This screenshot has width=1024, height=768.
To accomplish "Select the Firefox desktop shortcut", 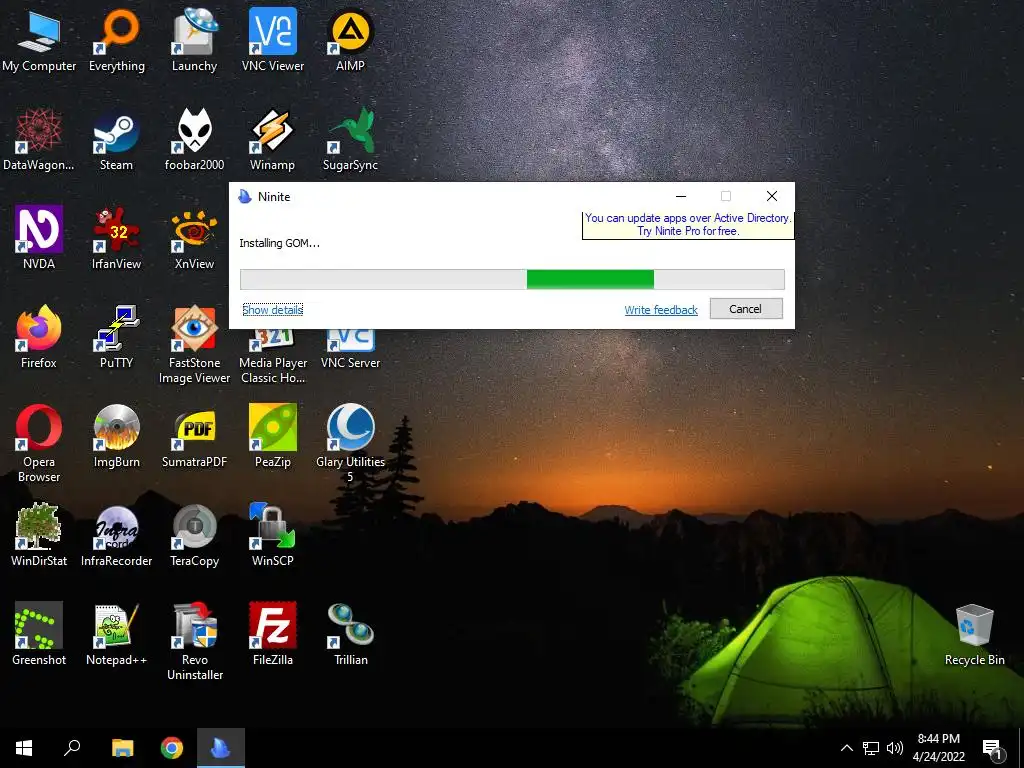I will coord(39,338).
